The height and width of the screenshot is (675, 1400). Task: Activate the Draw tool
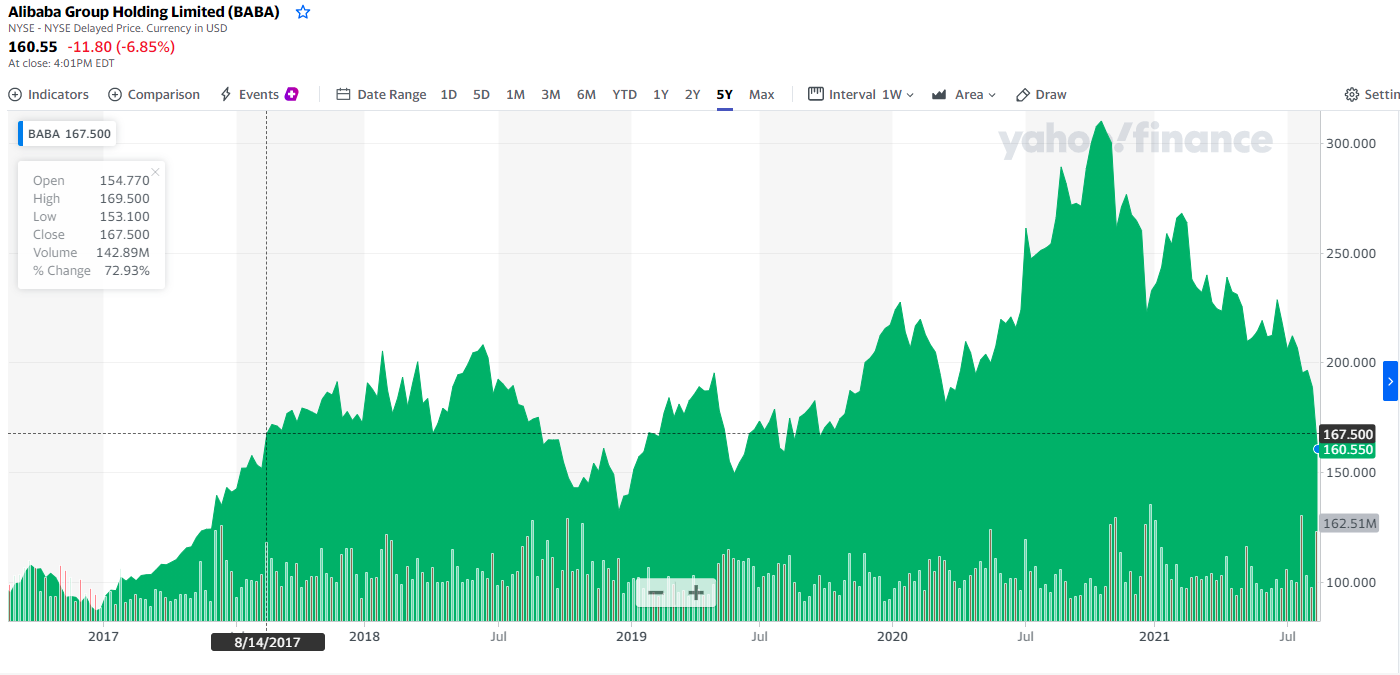coord(1041,94)
